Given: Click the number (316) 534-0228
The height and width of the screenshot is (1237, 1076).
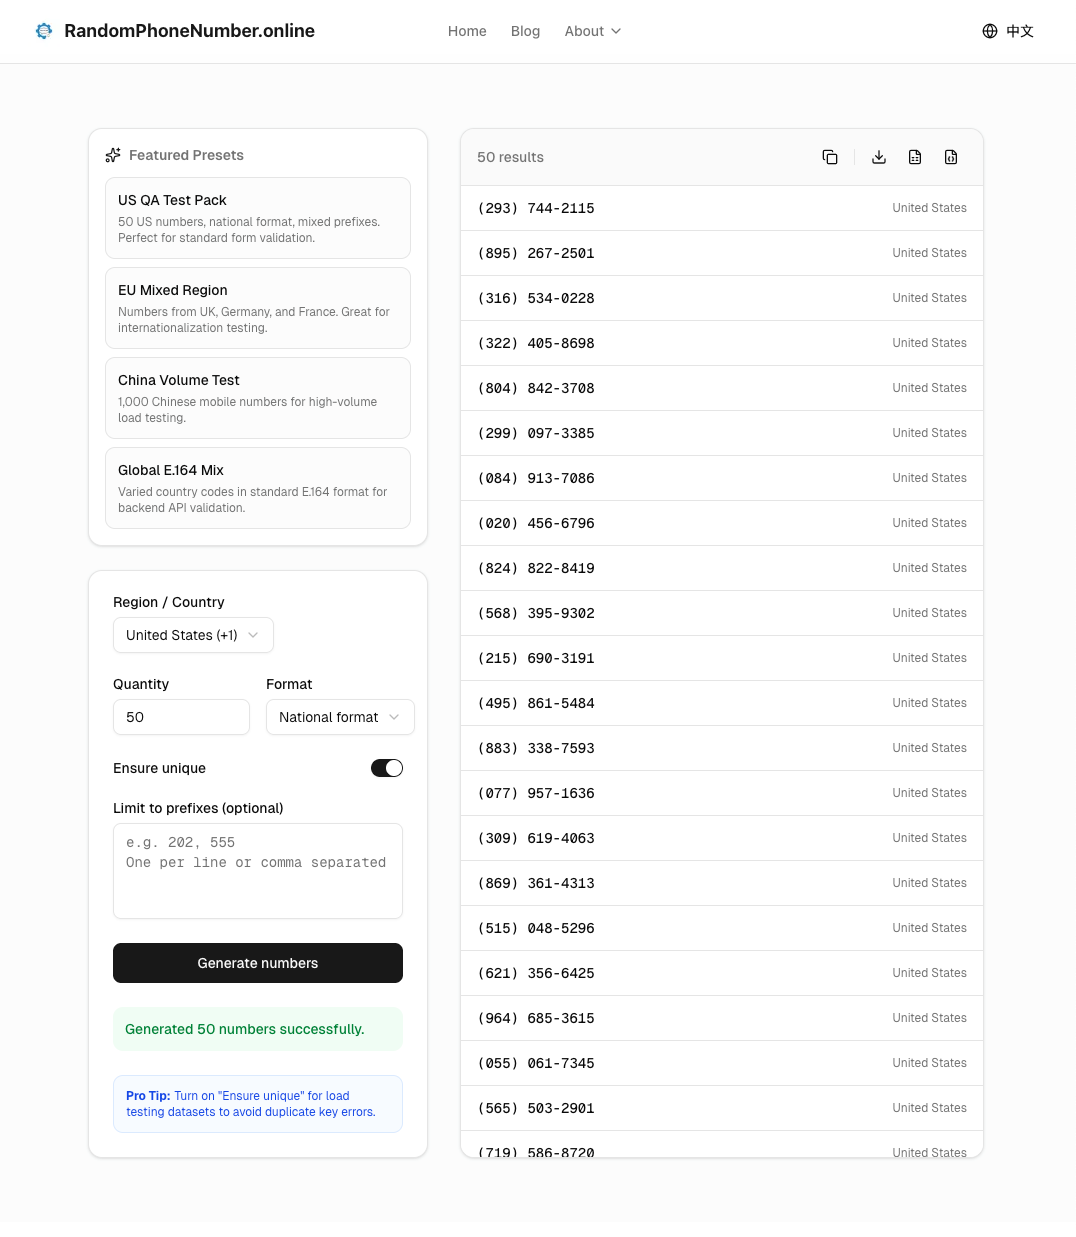Looking at the screenshot, I should (x=536, y=298).
